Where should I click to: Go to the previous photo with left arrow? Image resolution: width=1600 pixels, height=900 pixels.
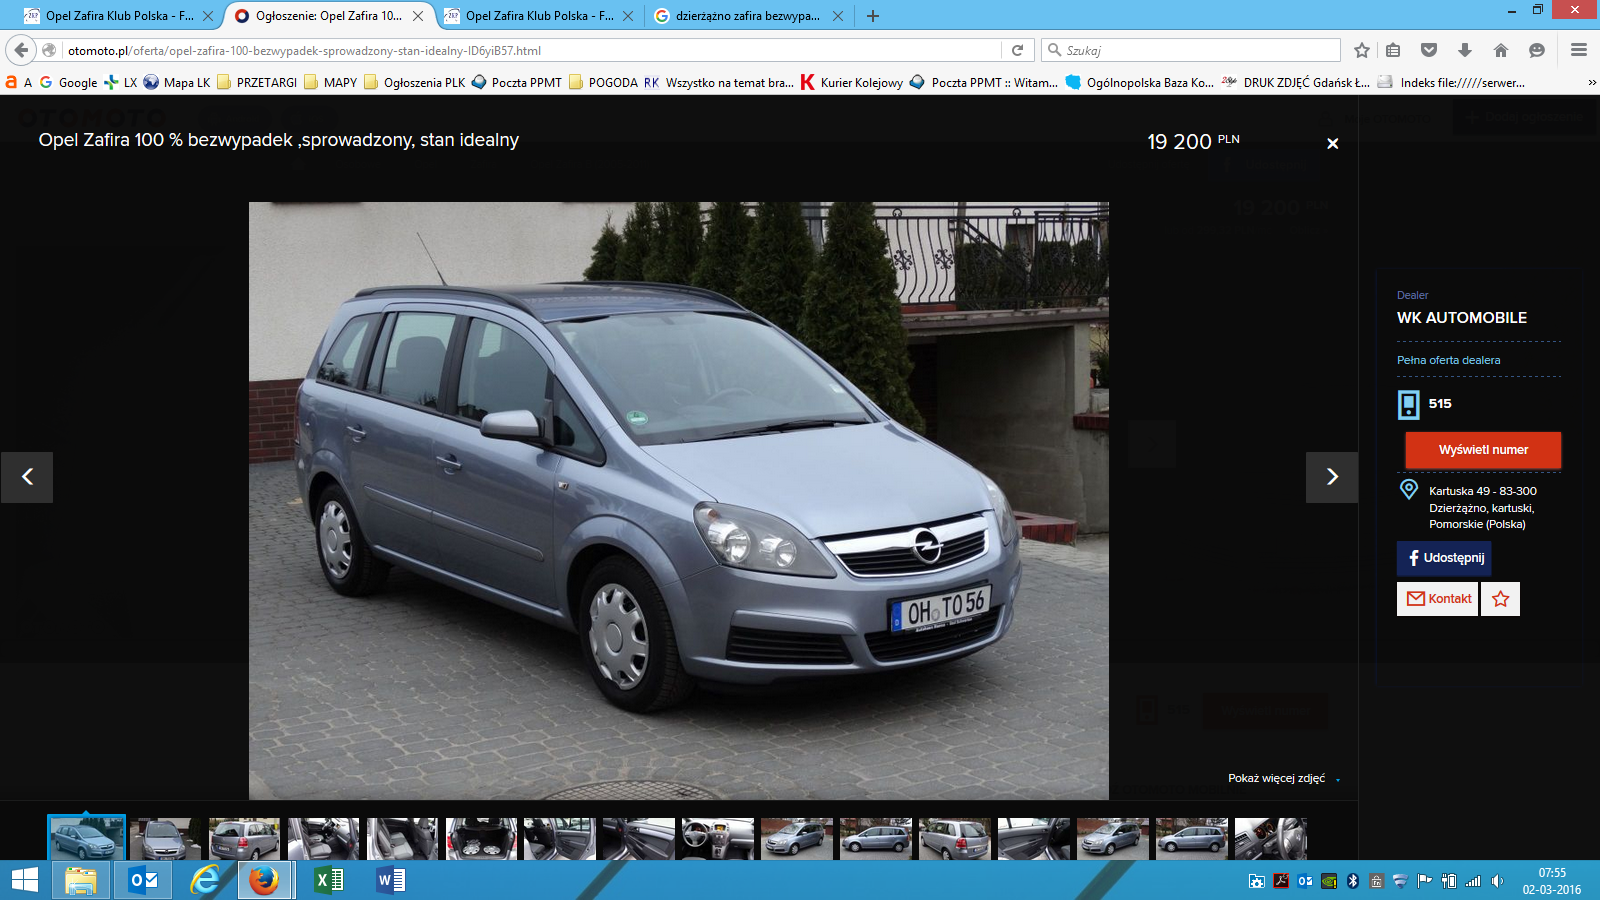click(x=27, y=477)
